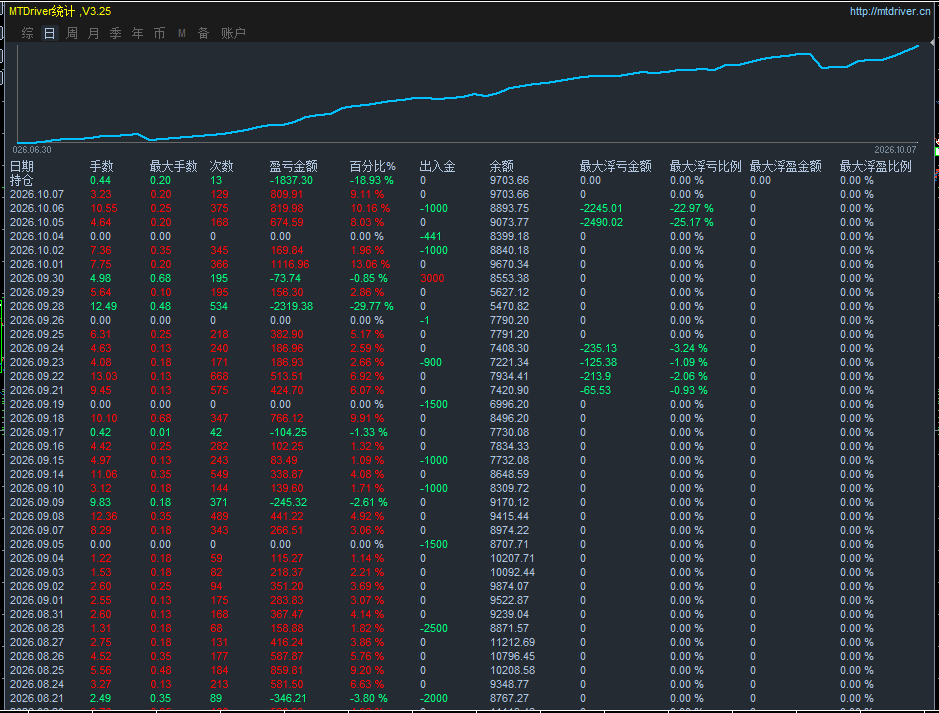Open the http://mtdriver.cn link

[890, 11]
